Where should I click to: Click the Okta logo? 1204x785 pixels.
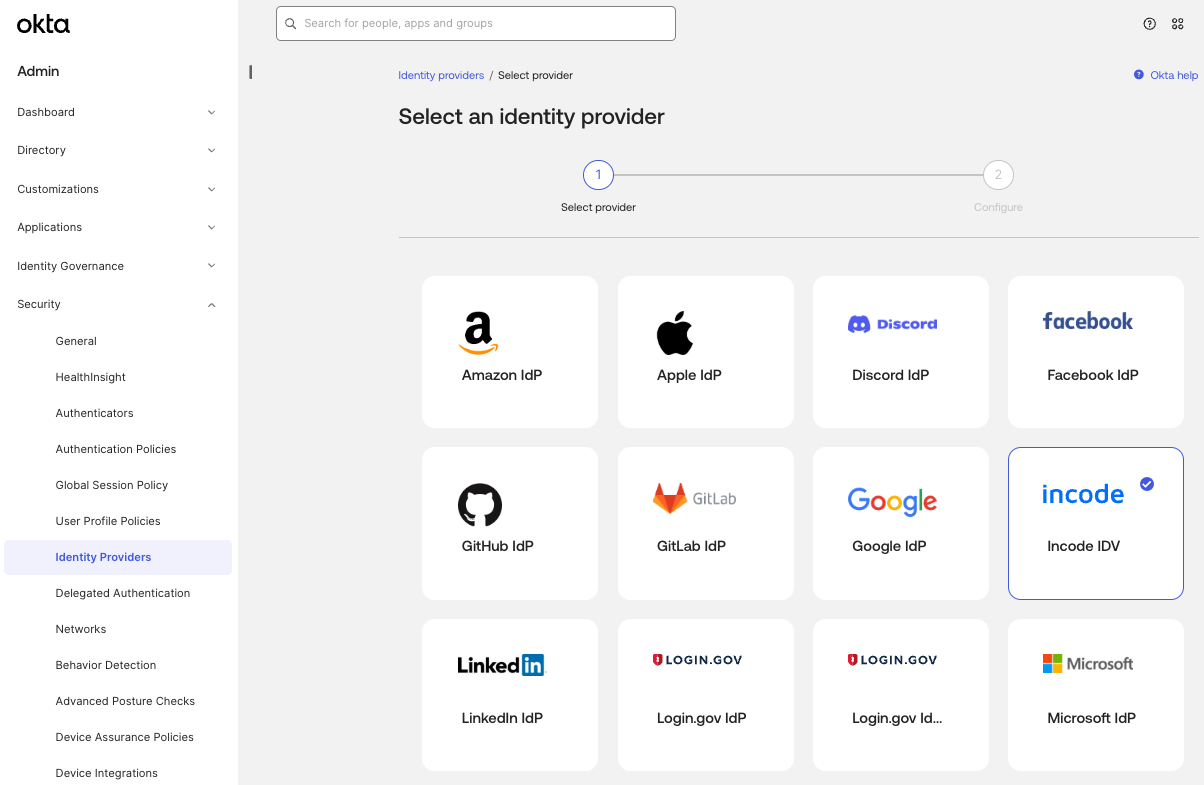(43, 25)
